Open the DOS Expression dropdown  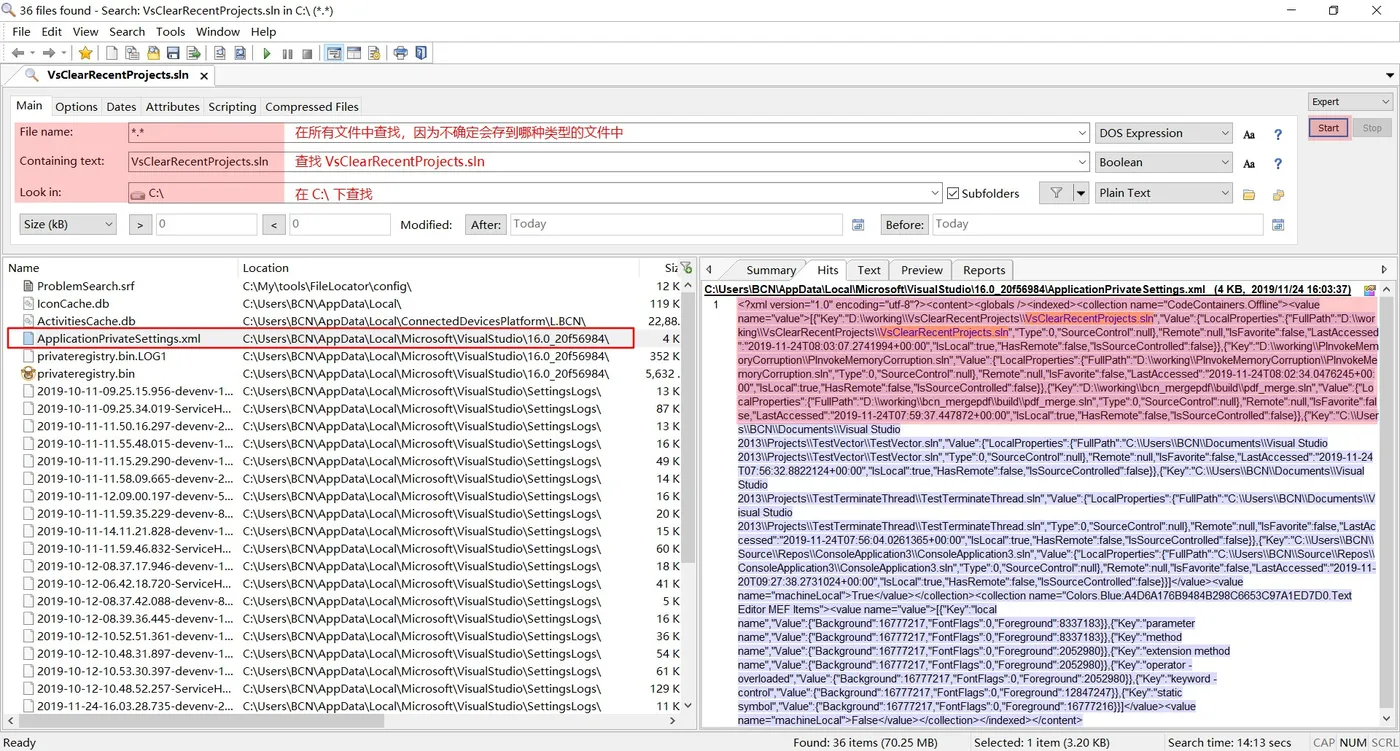1164,133
